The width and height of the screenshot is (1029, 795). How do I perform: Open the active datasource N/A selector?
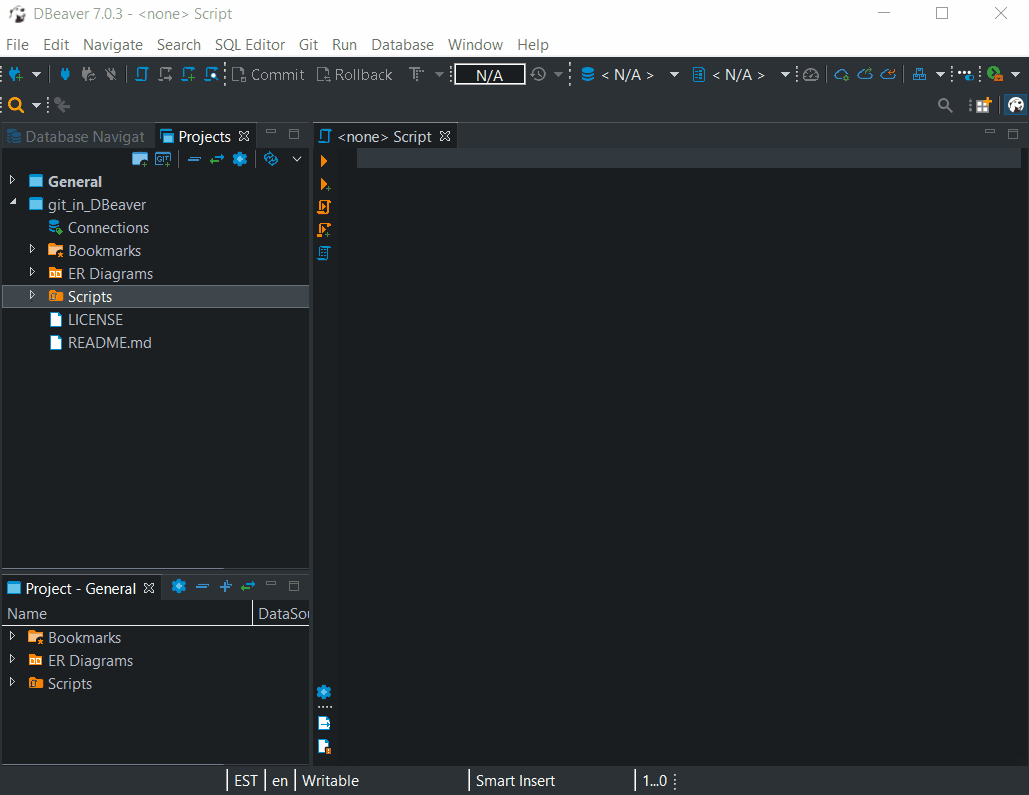point(631,75)
